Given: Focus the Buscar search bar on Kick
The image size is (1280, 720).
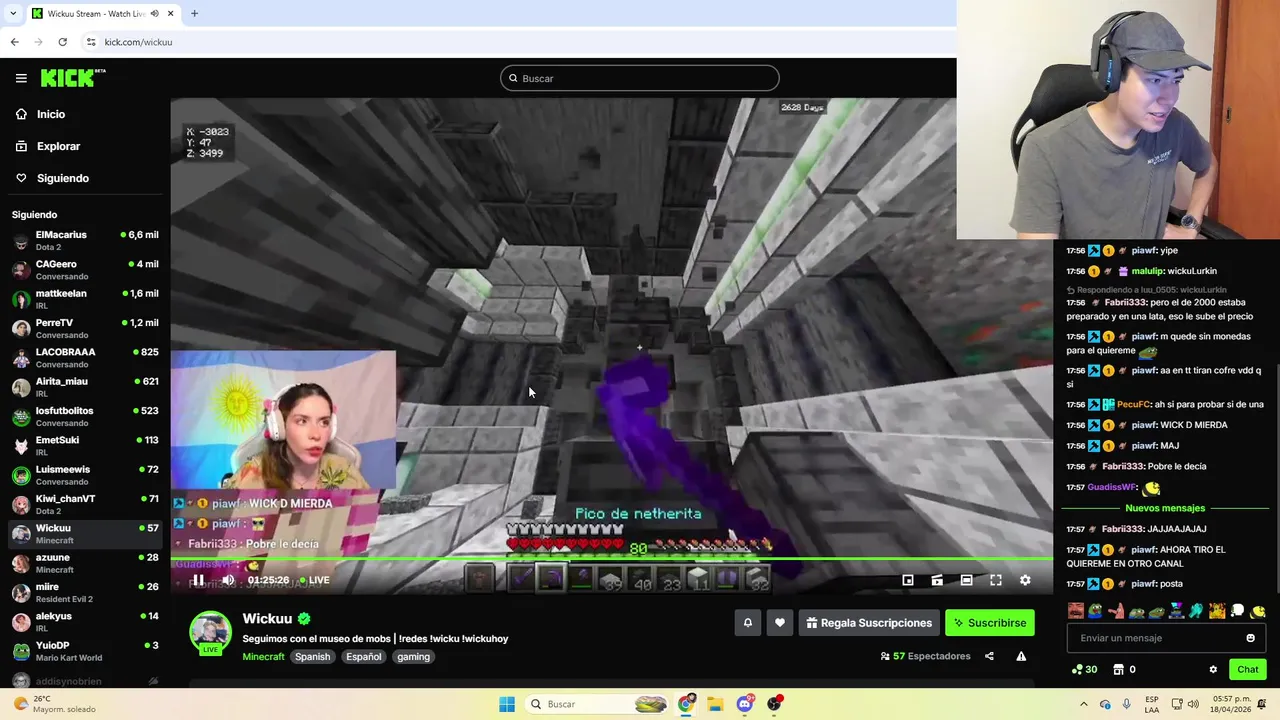Looking at the screenshot, I should tap(640, 78).
